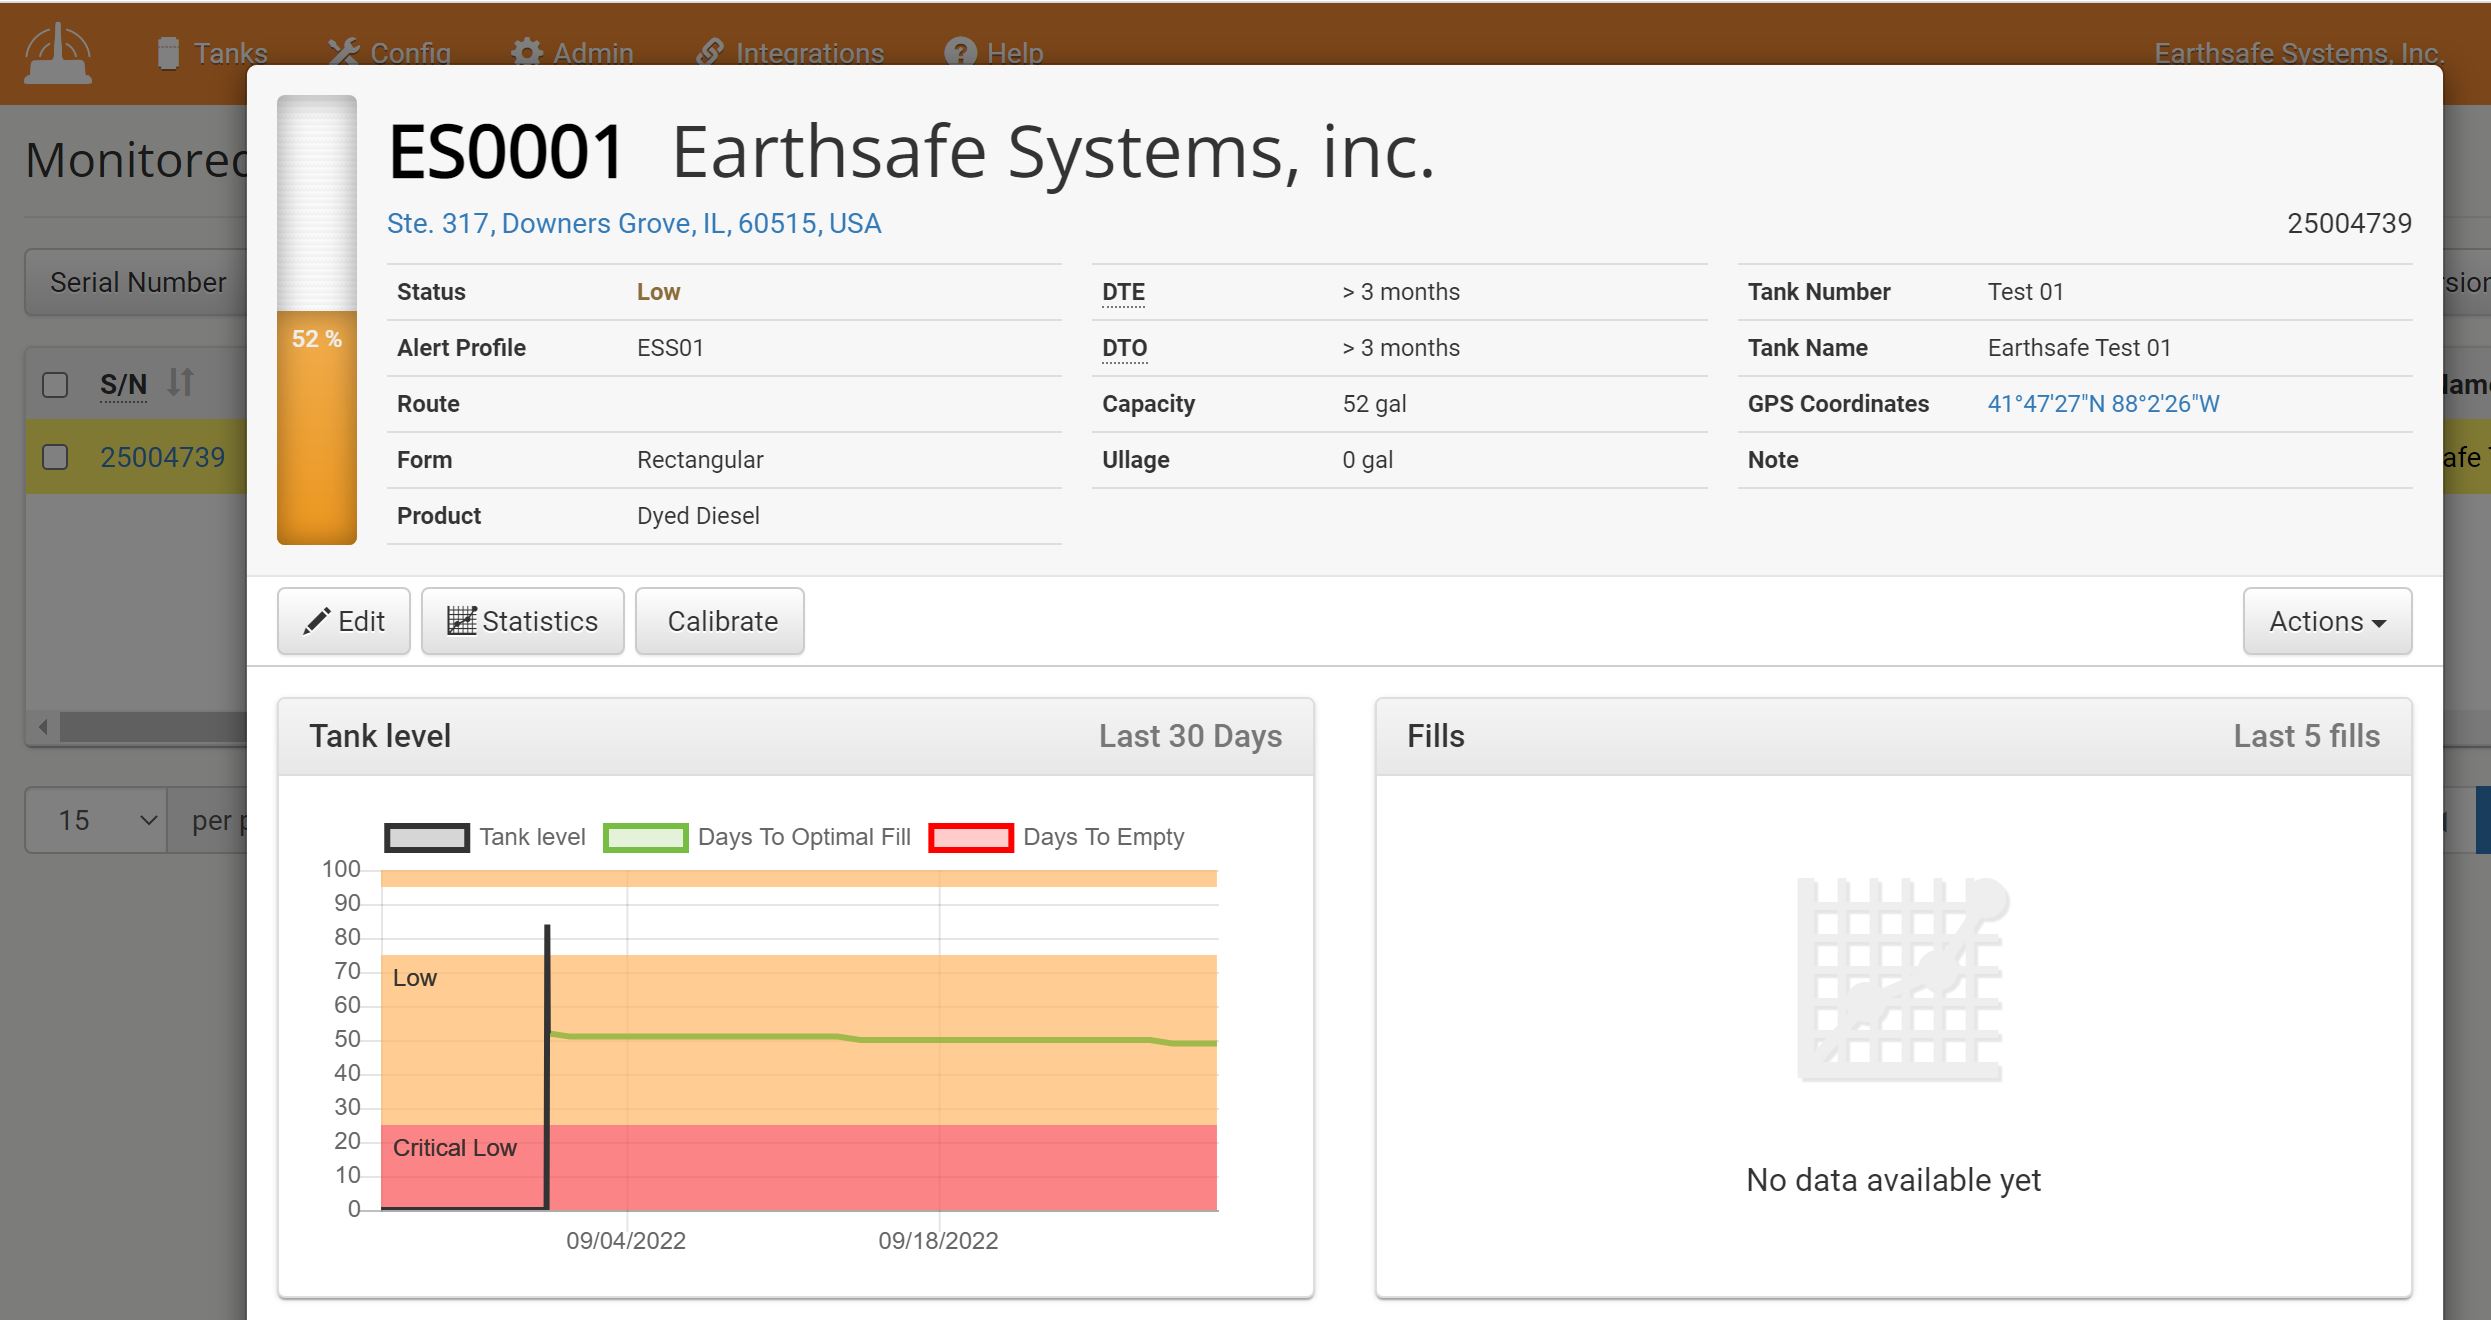
Task: Open the Help menu
Action: (x=994, y=53)
